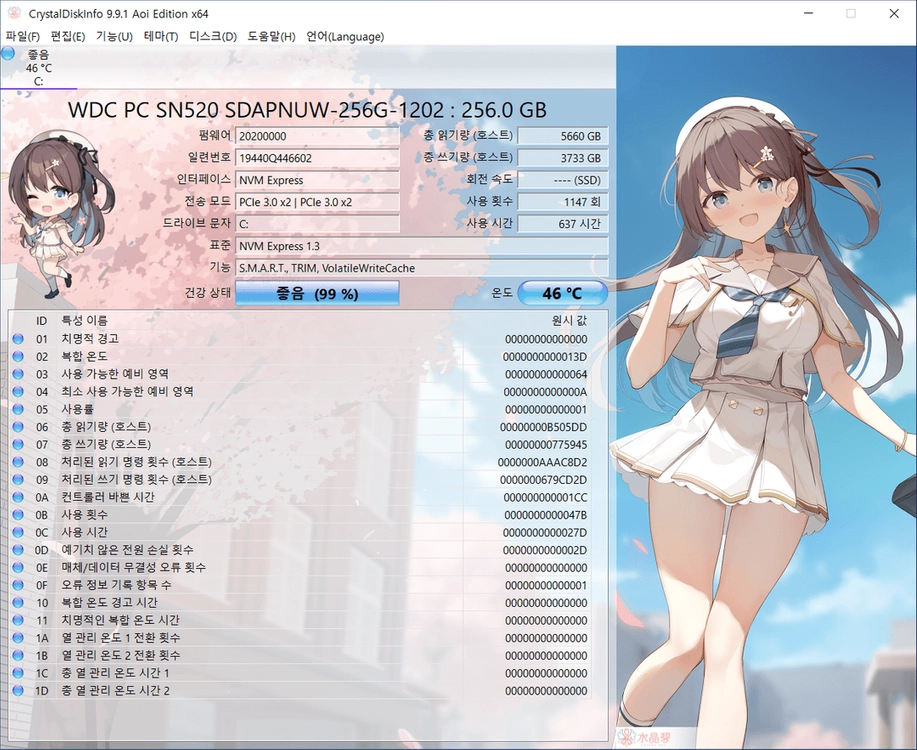This screenshot has height=750, width=917.
Task: Click the 원시 값 column header
Action: pos(569,321)
